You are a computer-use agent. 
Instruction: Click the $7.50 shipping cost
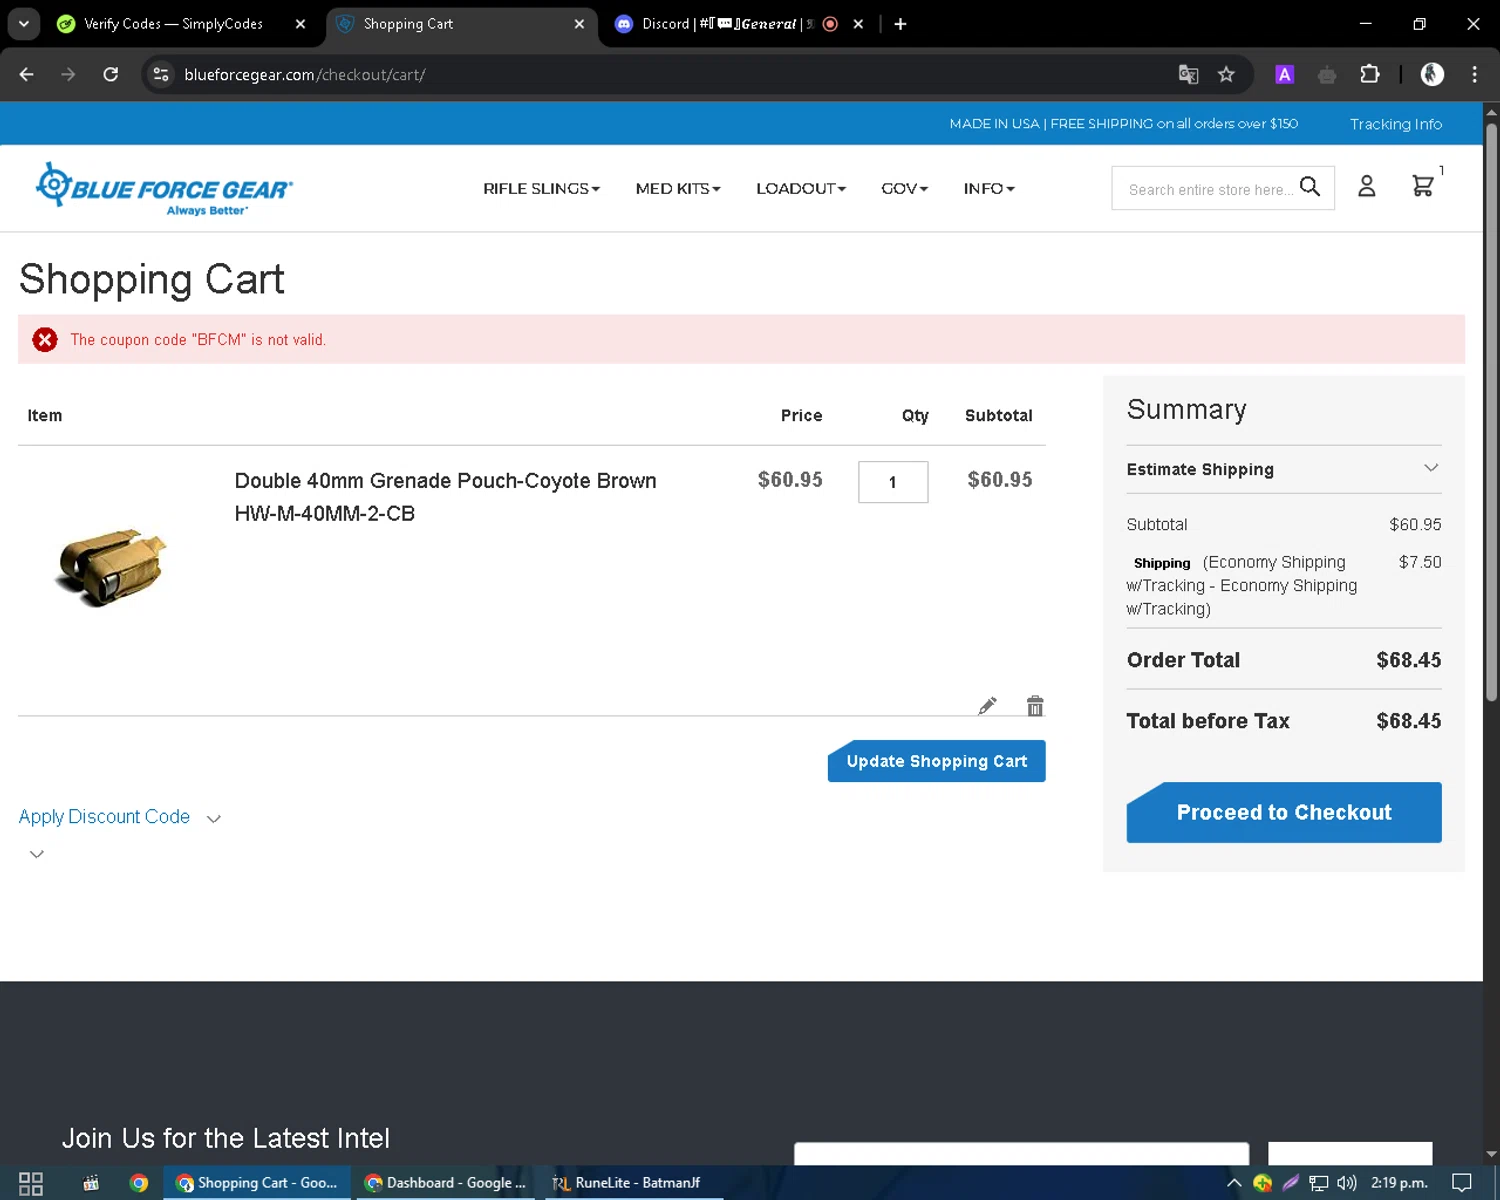point(1420,562)
